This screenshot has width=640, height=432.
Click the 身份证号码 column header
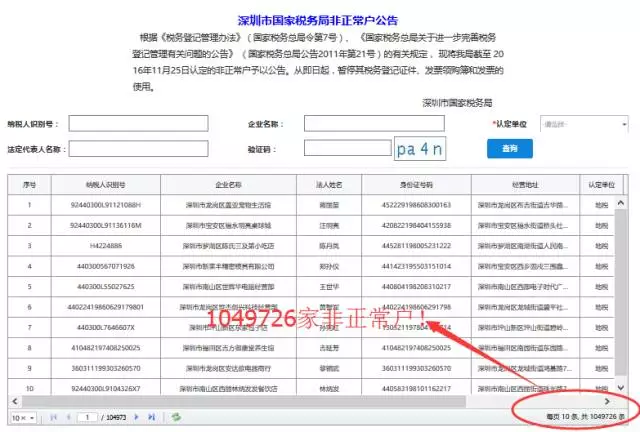[x=416, y=185]
